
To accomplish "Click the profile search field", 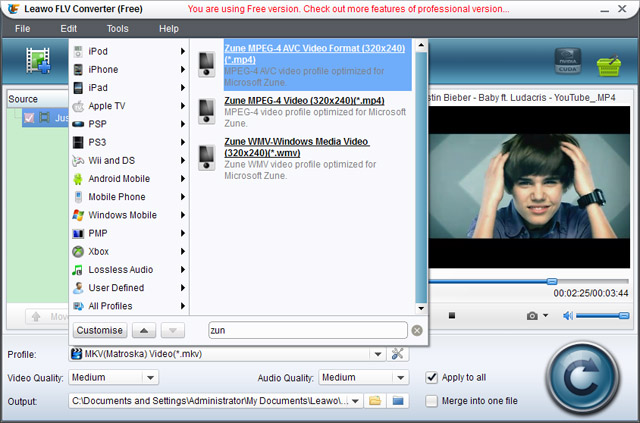I will [308, 330].
